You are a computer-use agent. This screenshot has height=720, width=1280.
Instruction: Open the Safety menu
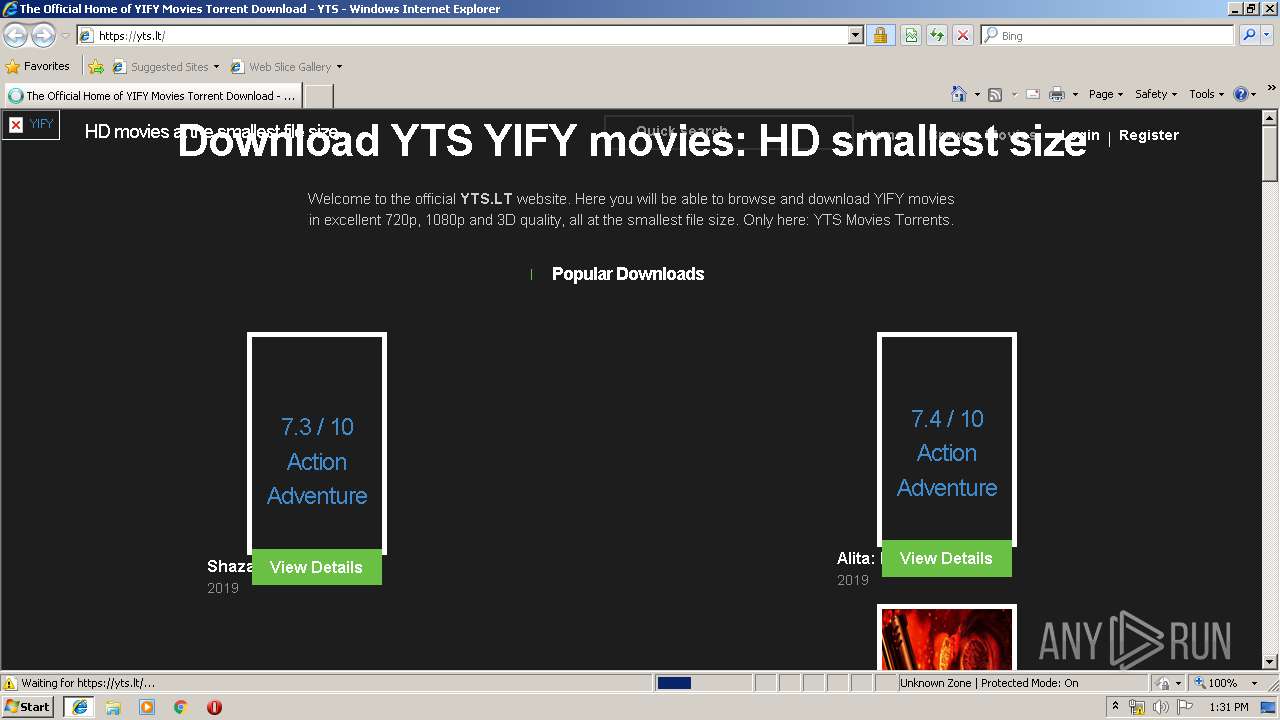(1156, 94)
